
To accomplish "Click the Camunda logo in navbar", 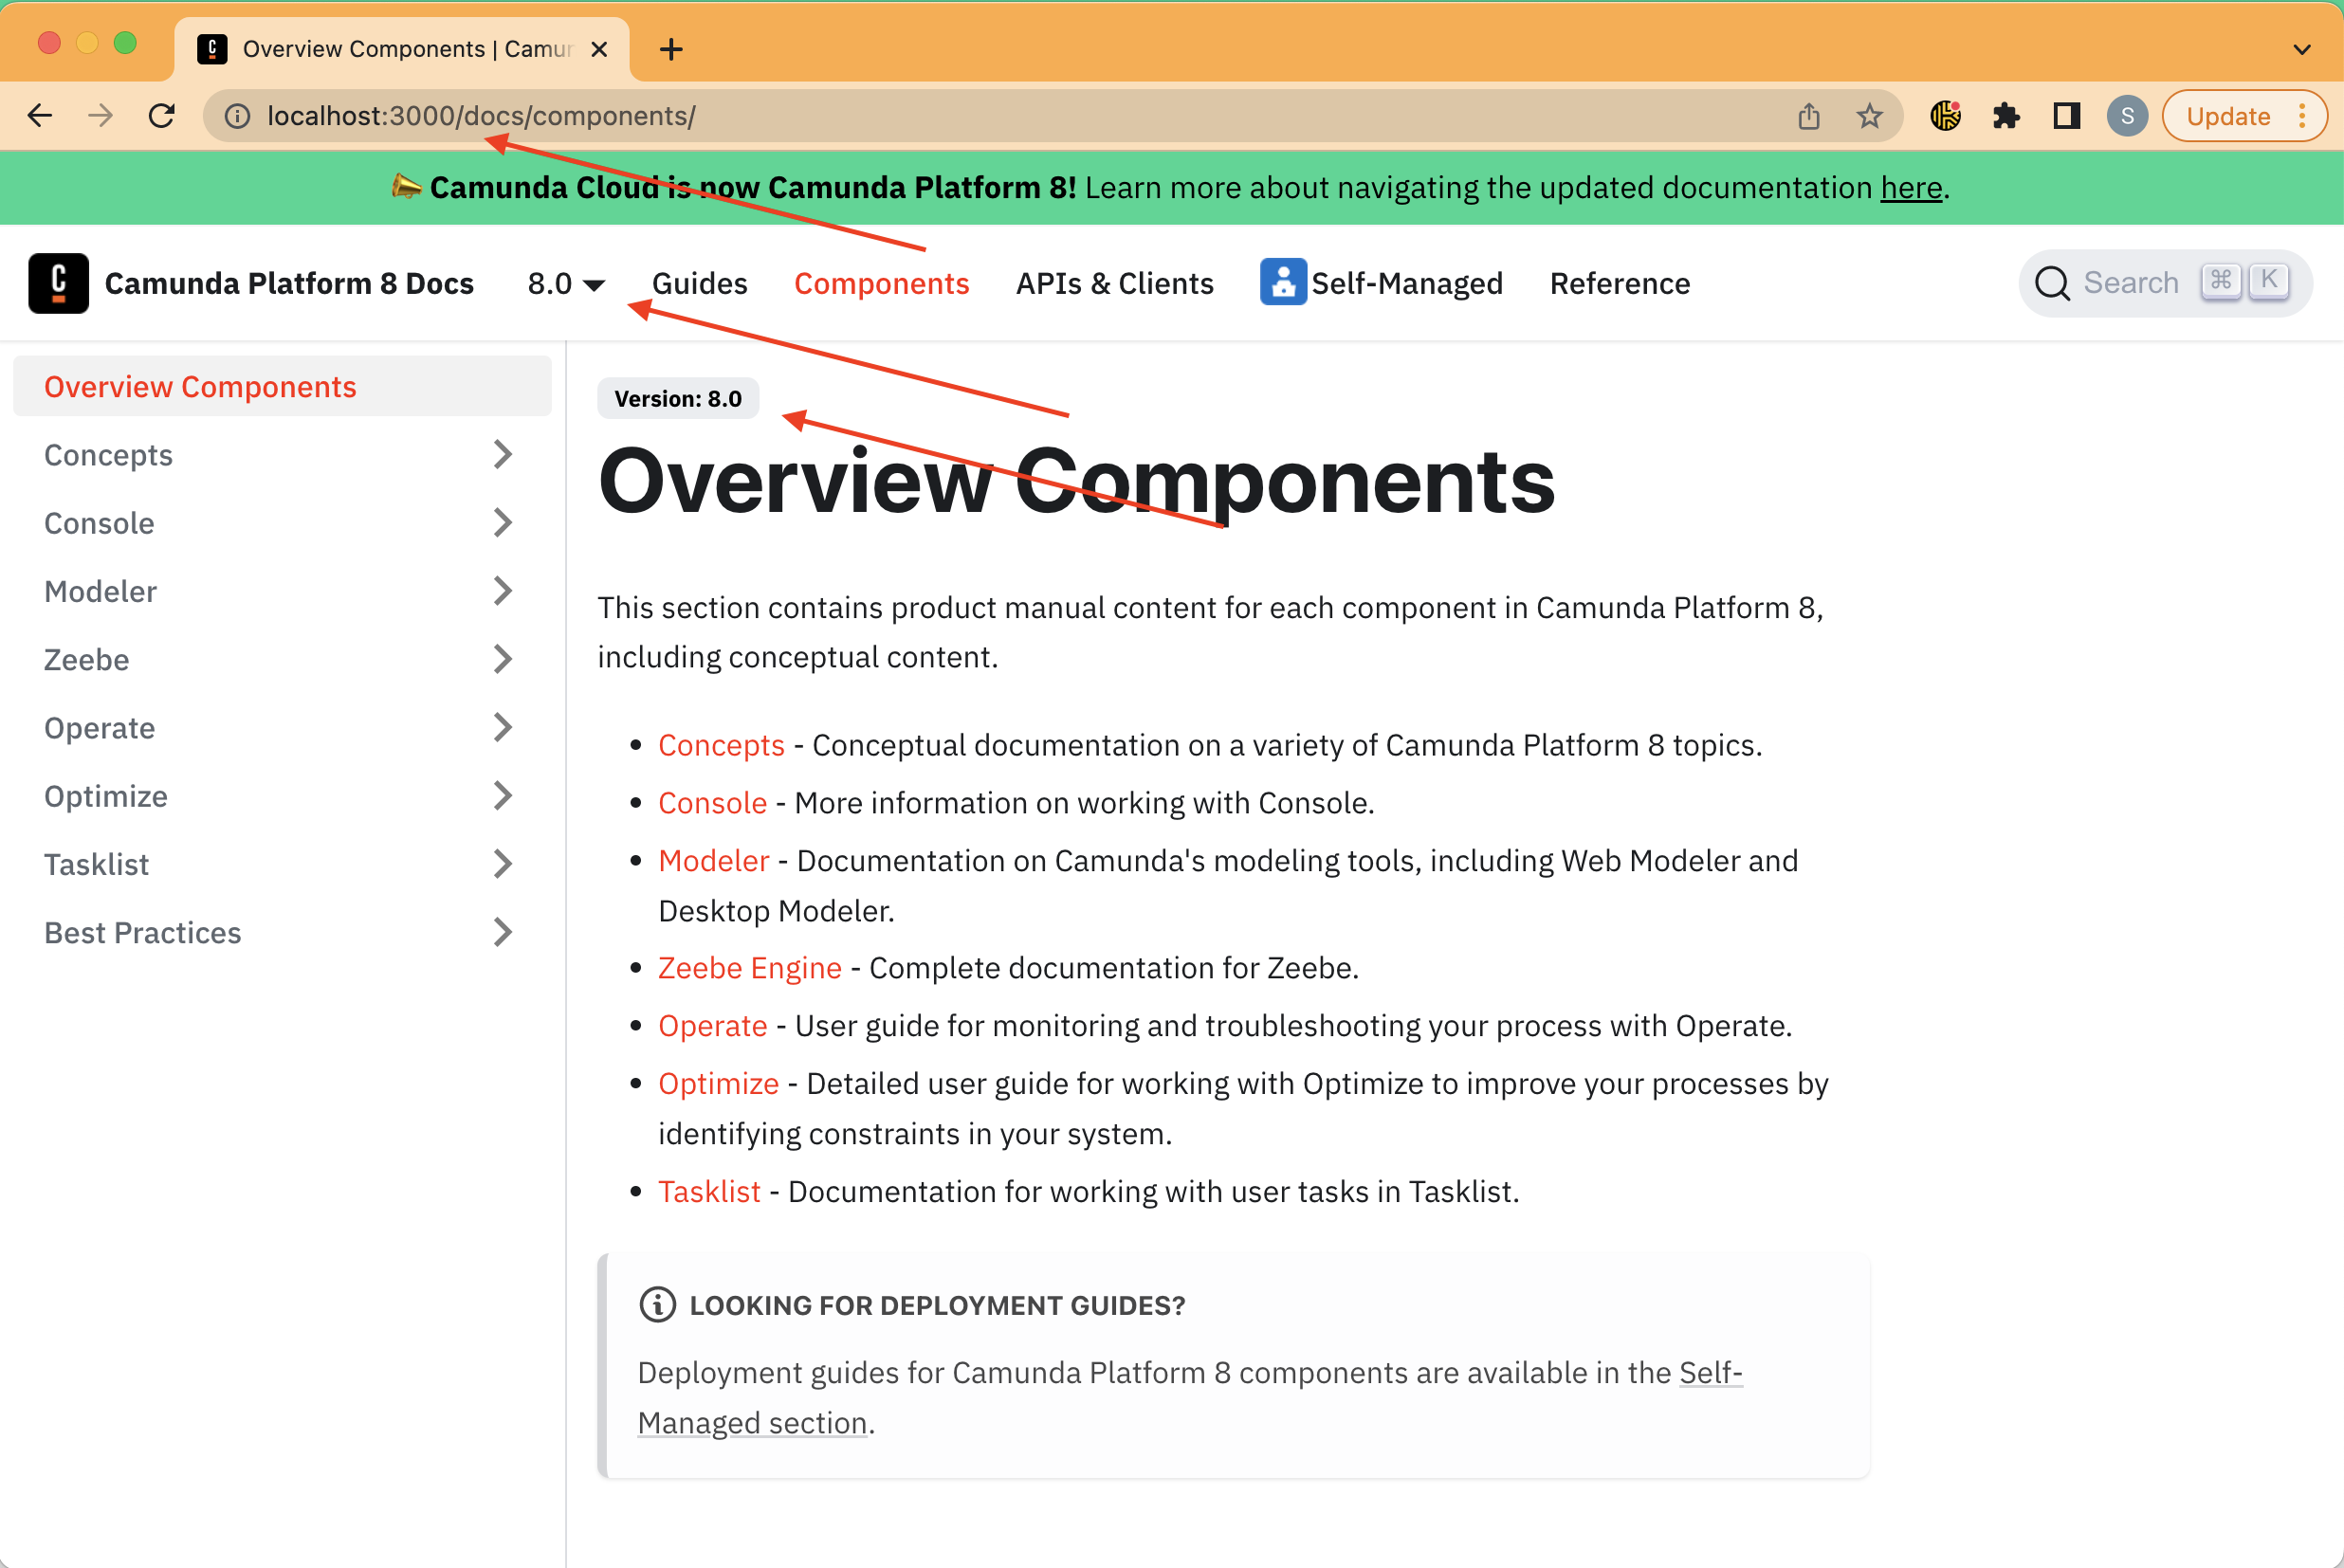I will click(58, 283).
